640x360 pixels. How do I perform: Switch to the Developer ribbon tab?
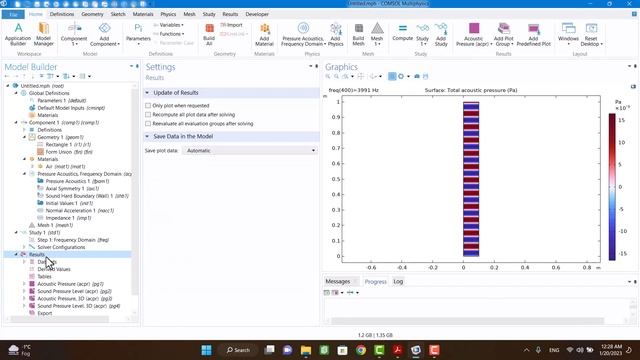coord(257,14)
